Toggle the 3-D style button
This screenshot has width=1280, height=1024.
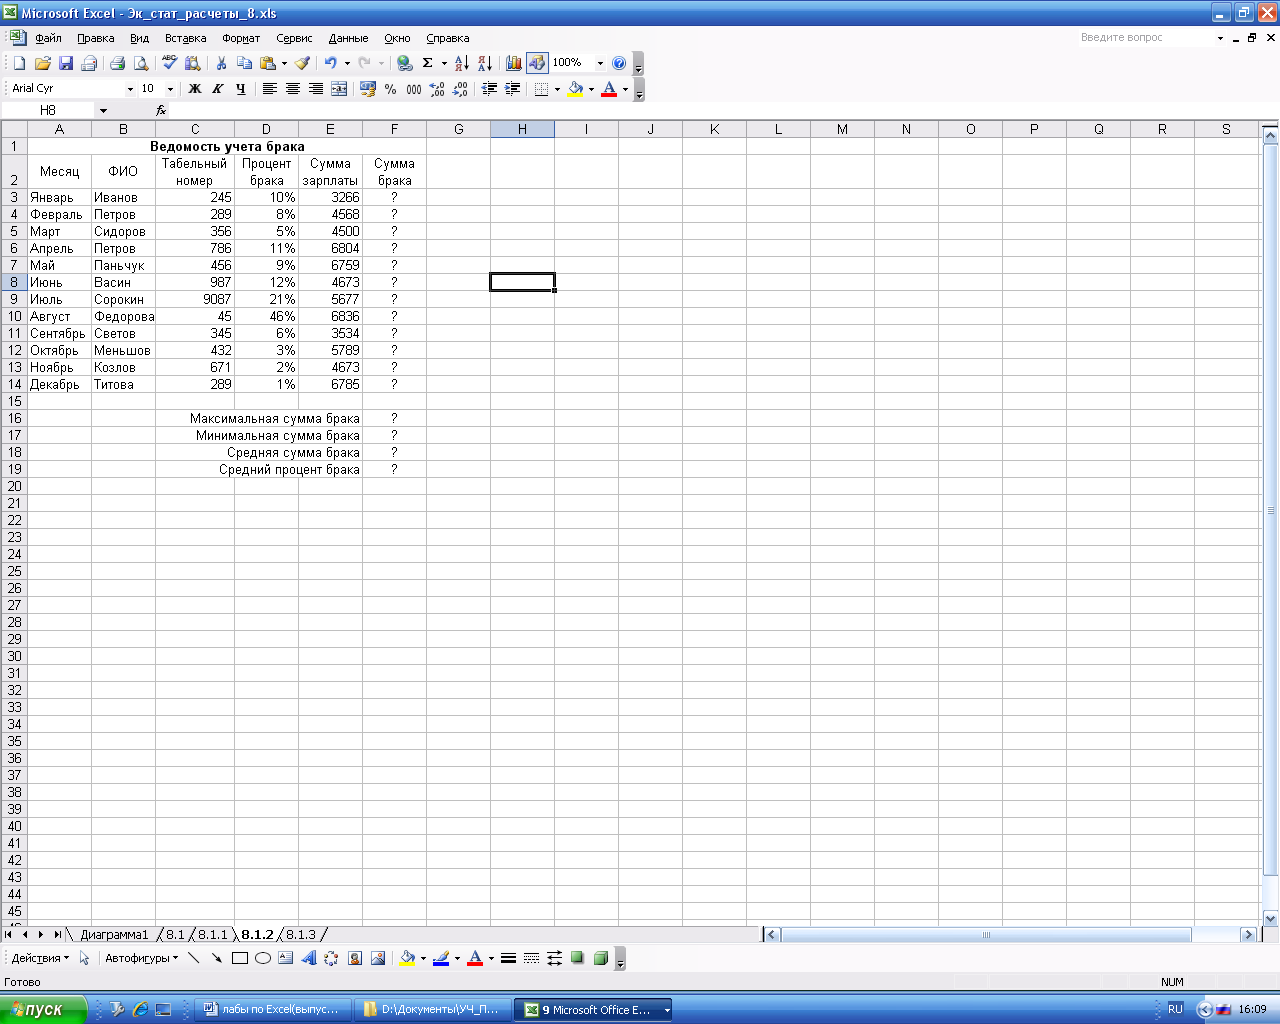(x=600, y=958)
